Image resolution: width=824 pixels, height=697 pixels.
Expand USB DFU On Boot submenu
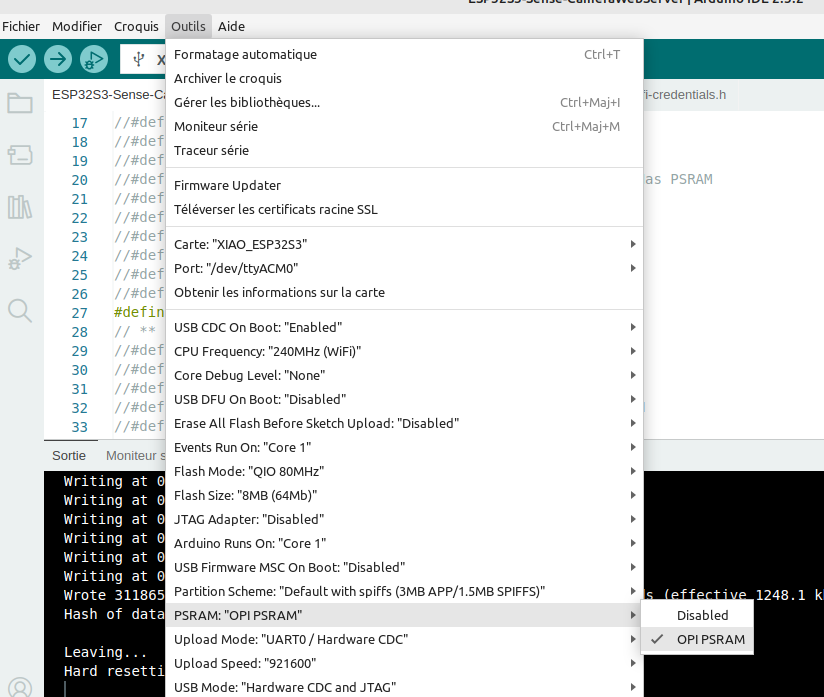(x=404, y=399)
